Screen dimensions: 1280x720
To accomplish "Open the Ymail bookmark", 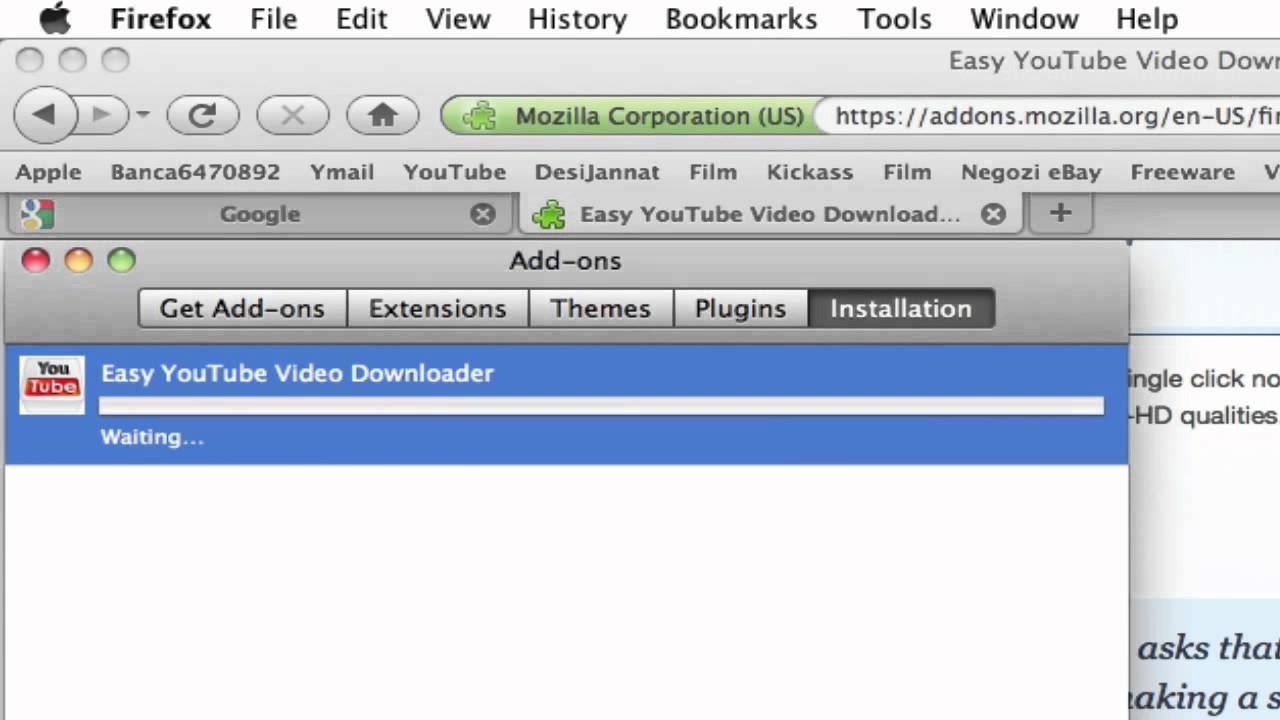I will click(341, 172).
